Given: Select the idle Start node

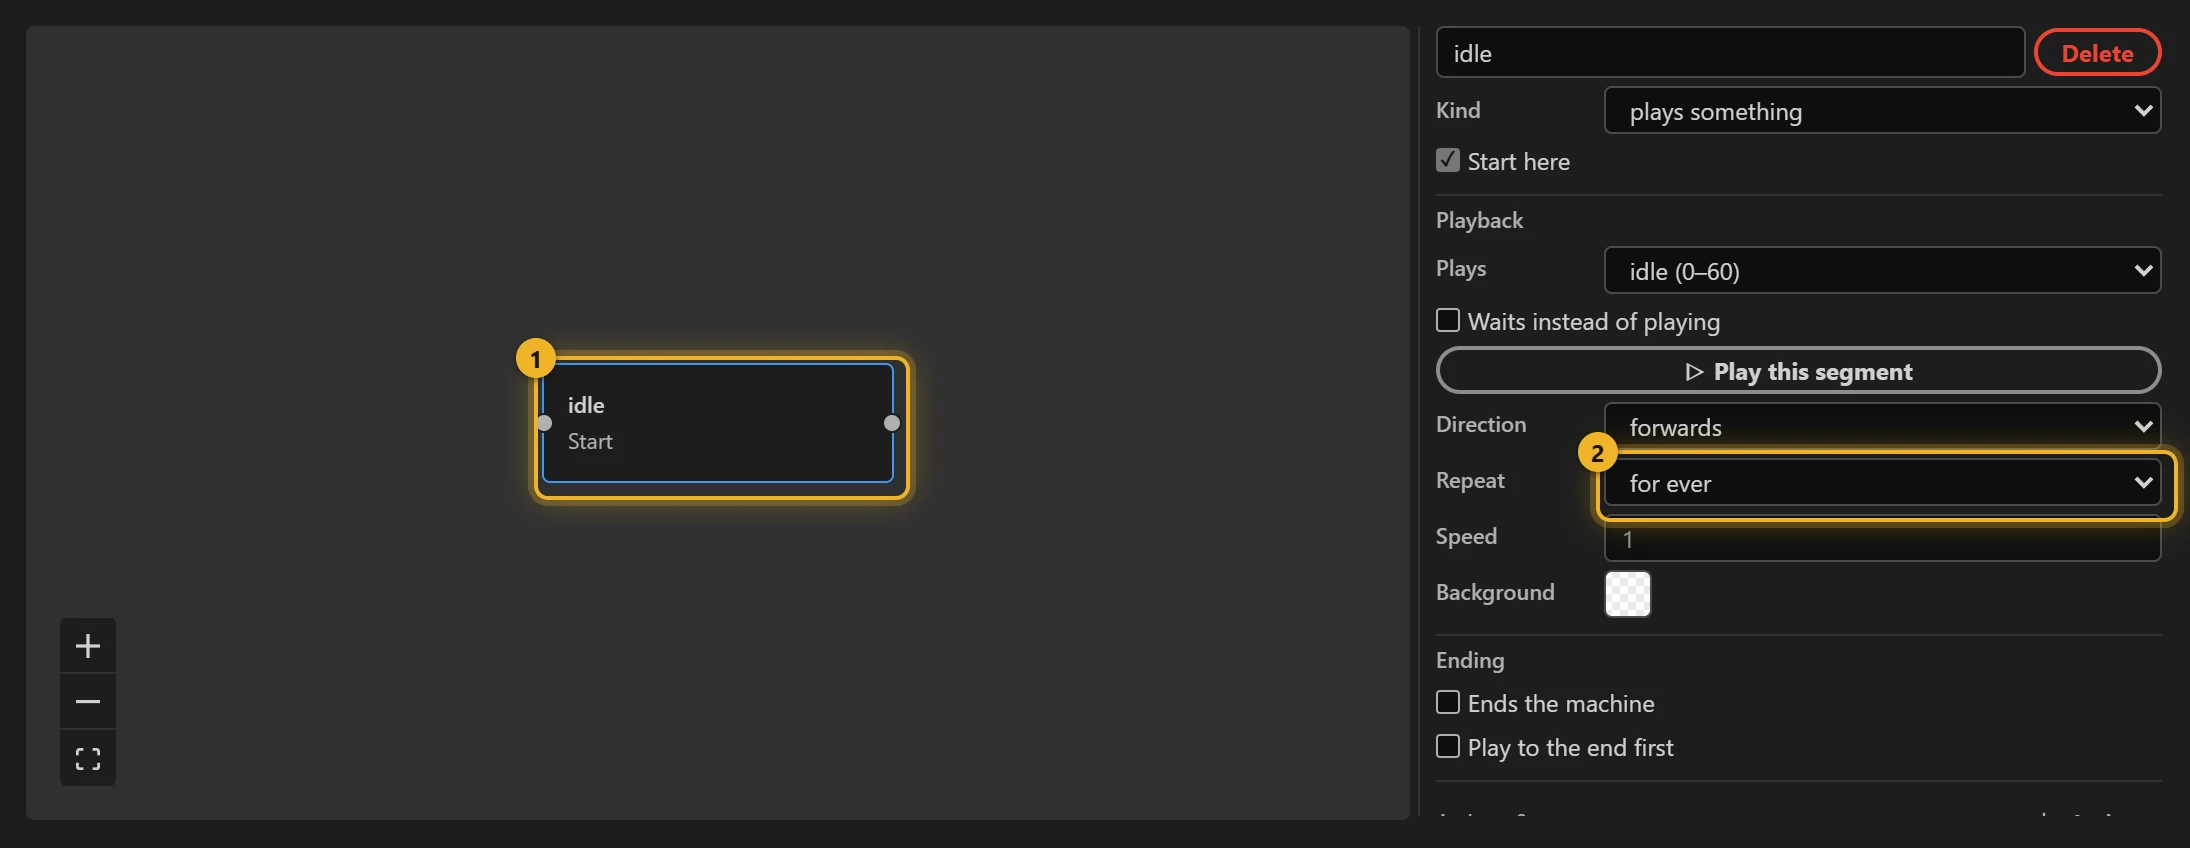Looking at the screenshot, I should point(718,423).
